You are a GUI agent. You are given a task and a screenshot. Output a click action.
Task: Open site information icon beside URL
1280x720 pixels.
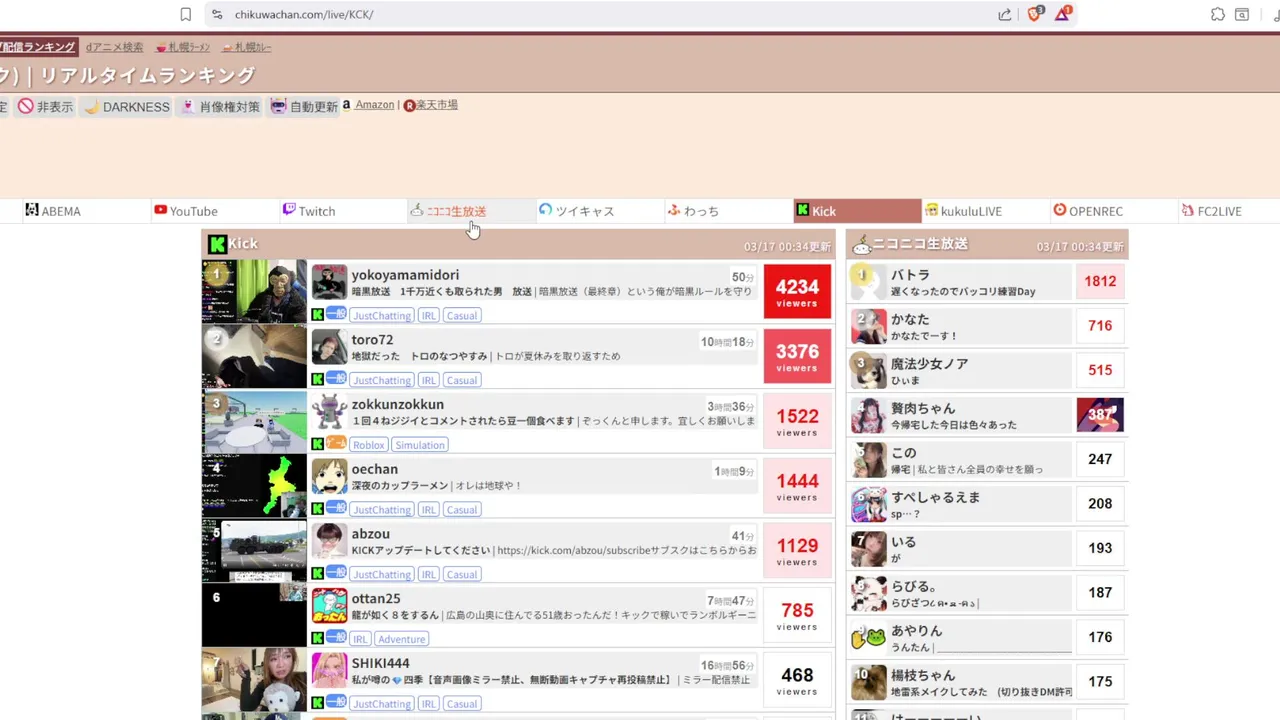pyautogui.click(x=216, y=14)
